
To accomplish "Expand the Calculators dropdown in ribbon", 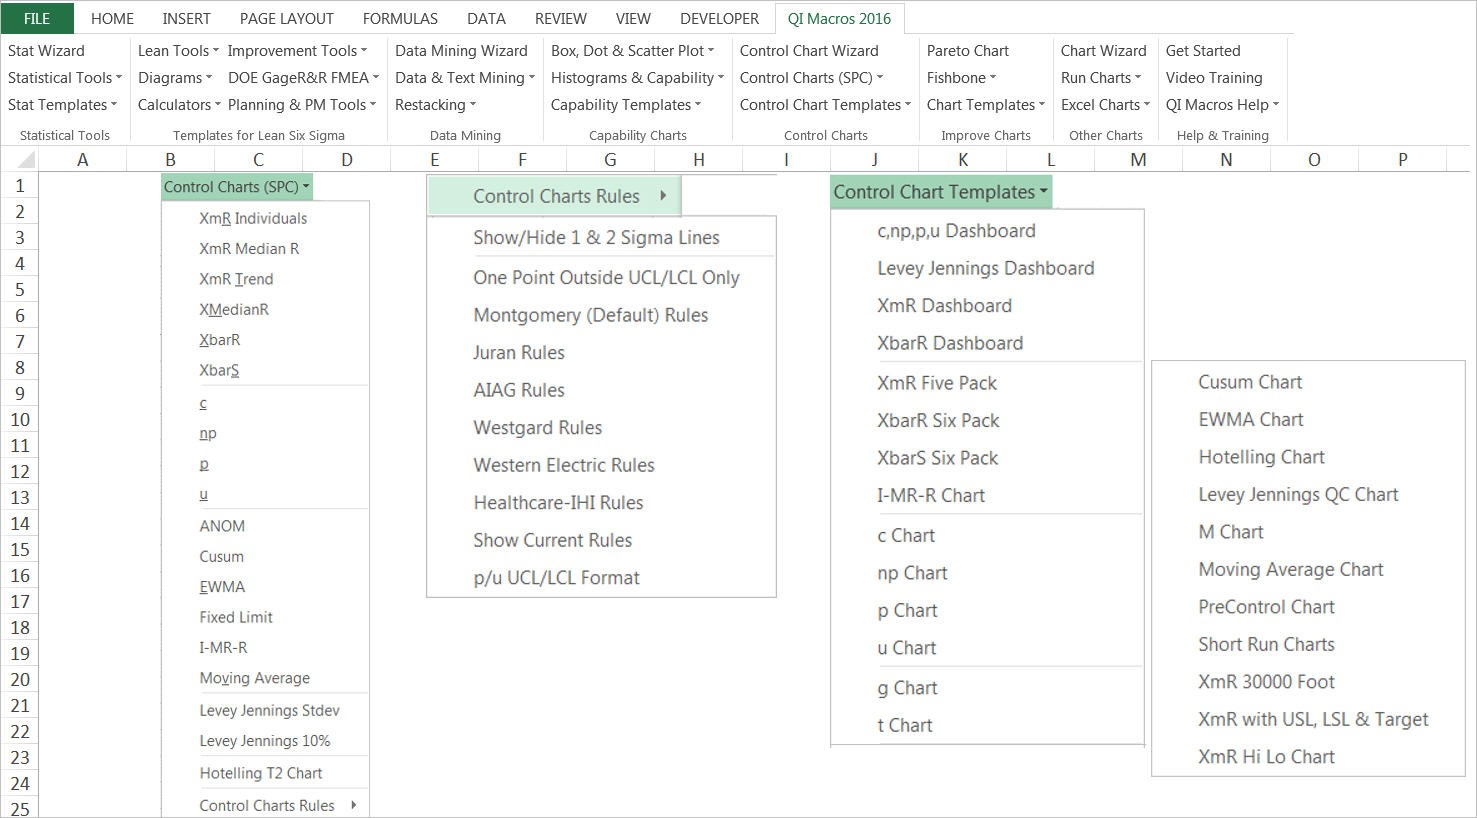I will click(179, 104).
